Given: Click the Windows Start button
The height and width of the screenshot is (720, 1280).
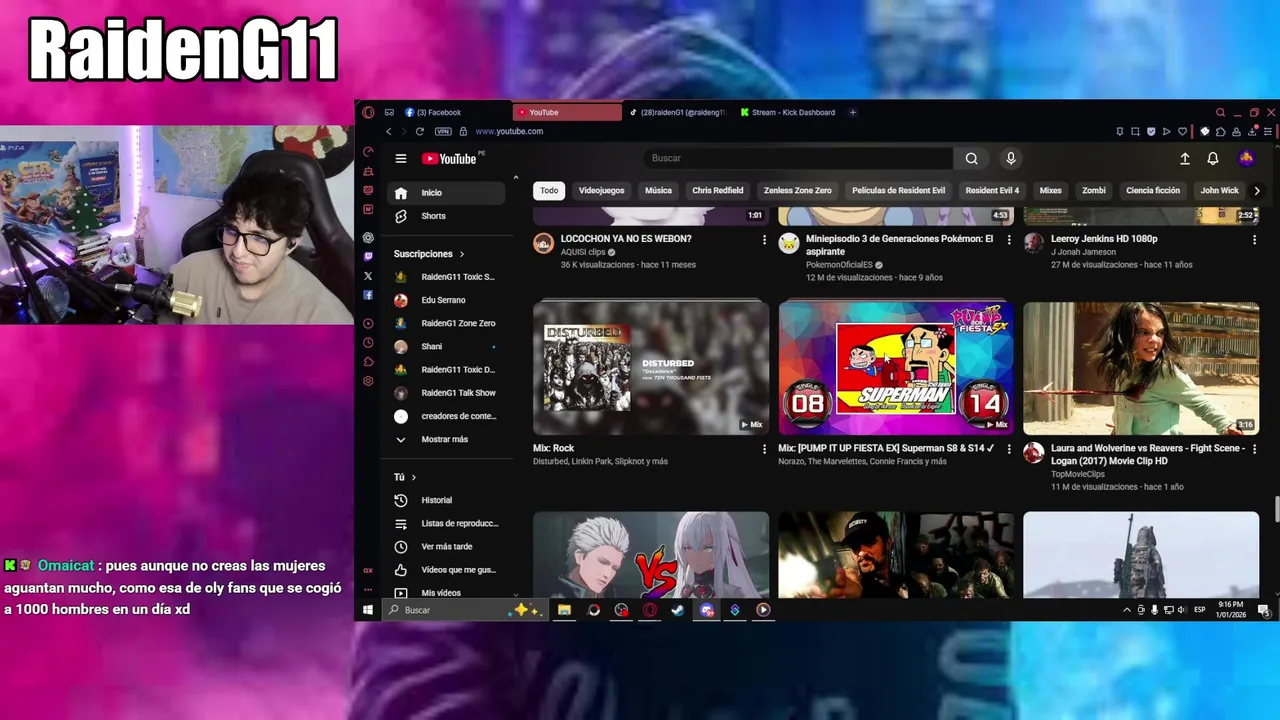Looking at the screenshot, I should coord(368,610).
